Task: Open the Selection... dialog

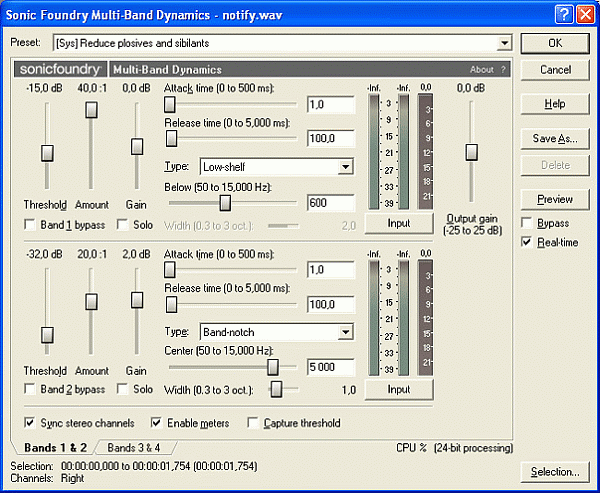Action: [555, 472]
